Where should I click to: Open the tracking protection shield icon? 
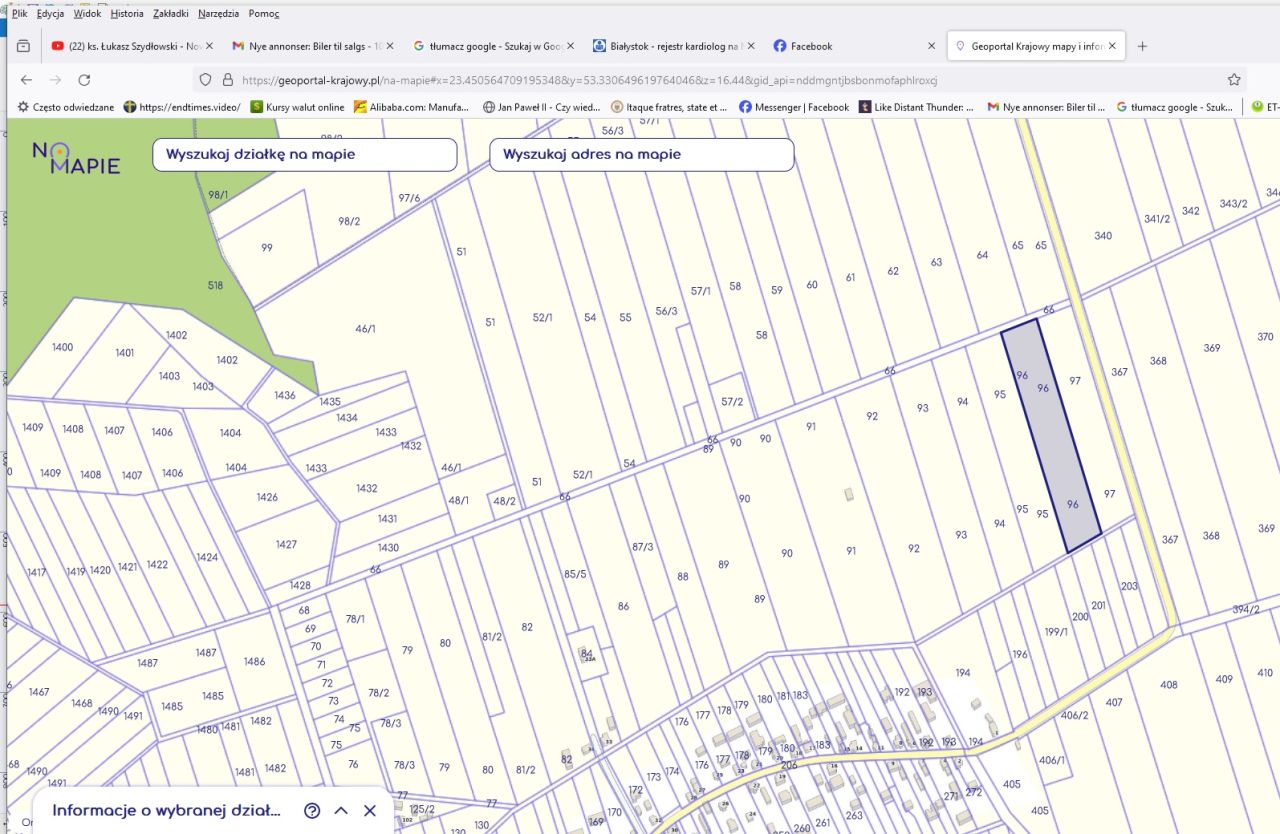206,80
